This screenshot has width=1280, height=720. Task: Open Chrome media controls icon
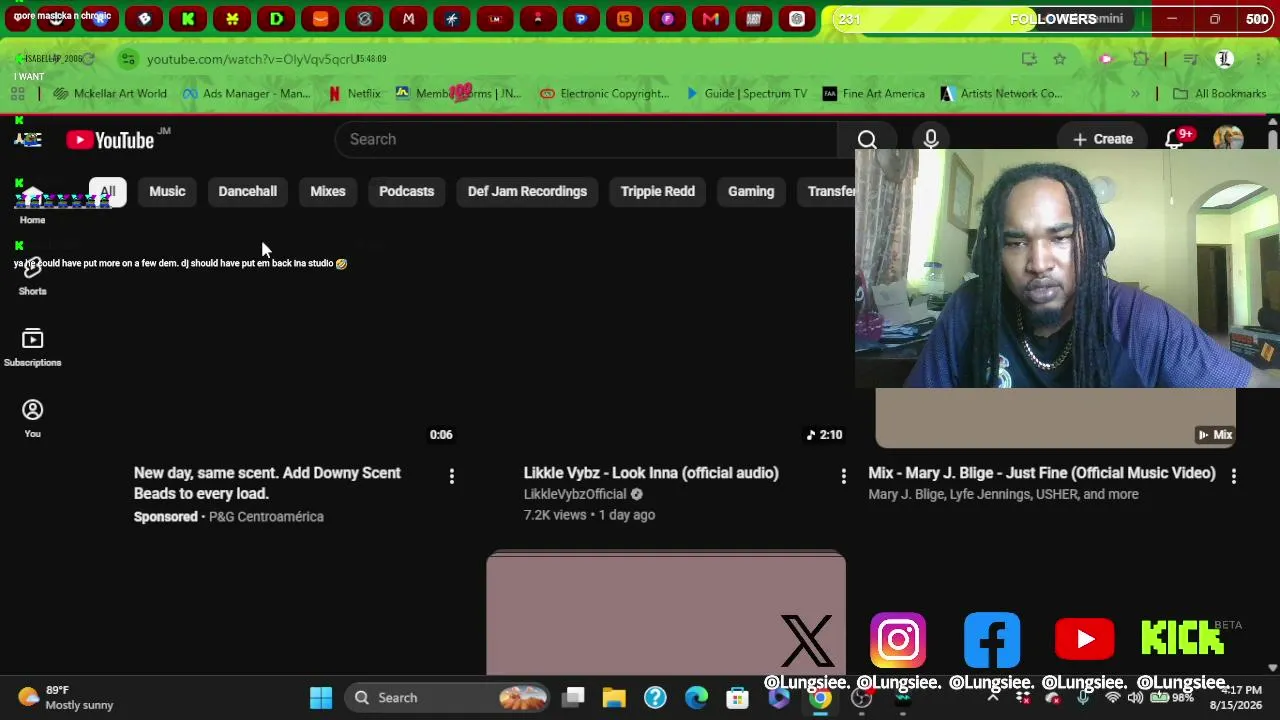click(x=1190, y=59)
